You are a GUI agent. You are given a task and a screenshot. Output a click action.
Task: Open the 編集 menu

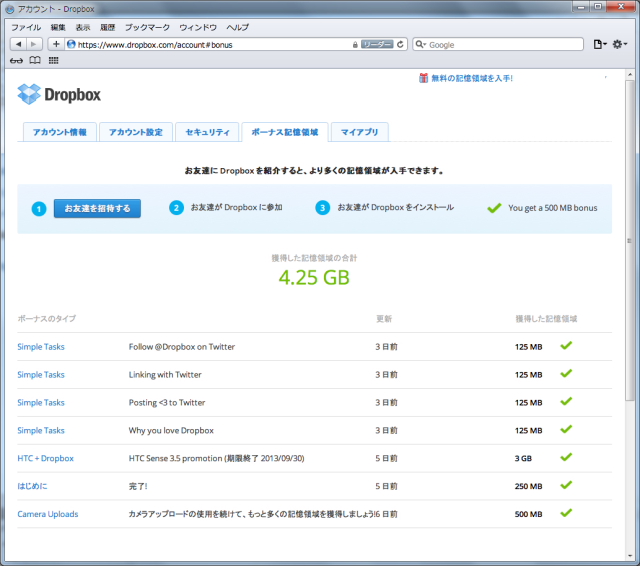(58, 27)
